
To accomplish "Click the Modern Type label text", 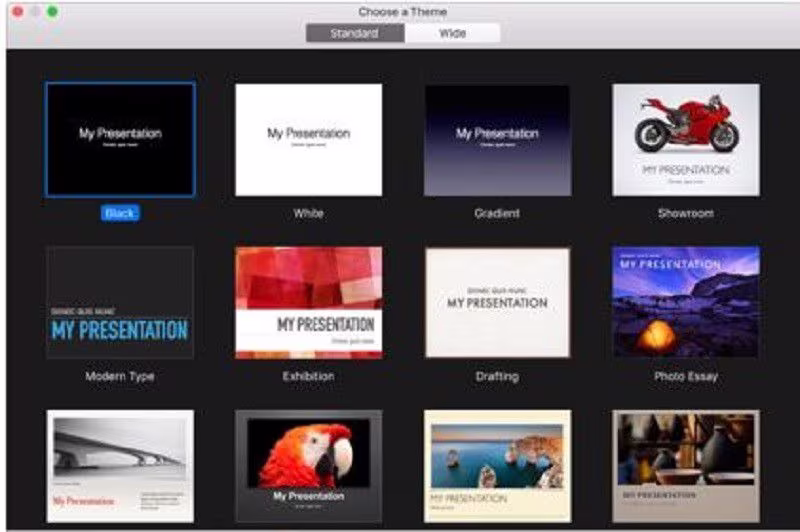I will pyautogui.click(x=120, y=376).
